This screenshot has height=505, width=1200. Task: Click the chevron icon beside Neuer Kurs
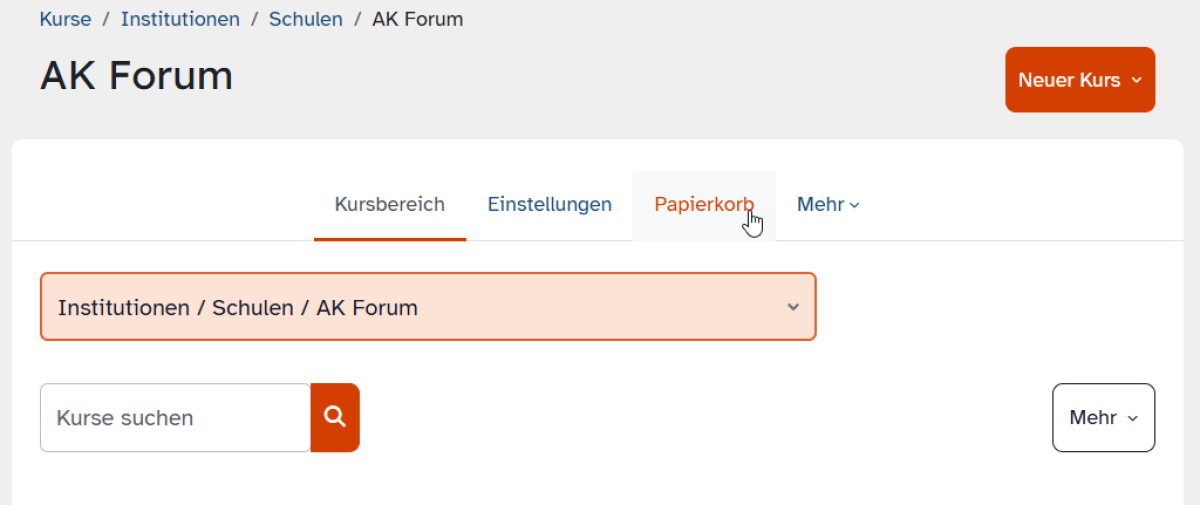1136,80
